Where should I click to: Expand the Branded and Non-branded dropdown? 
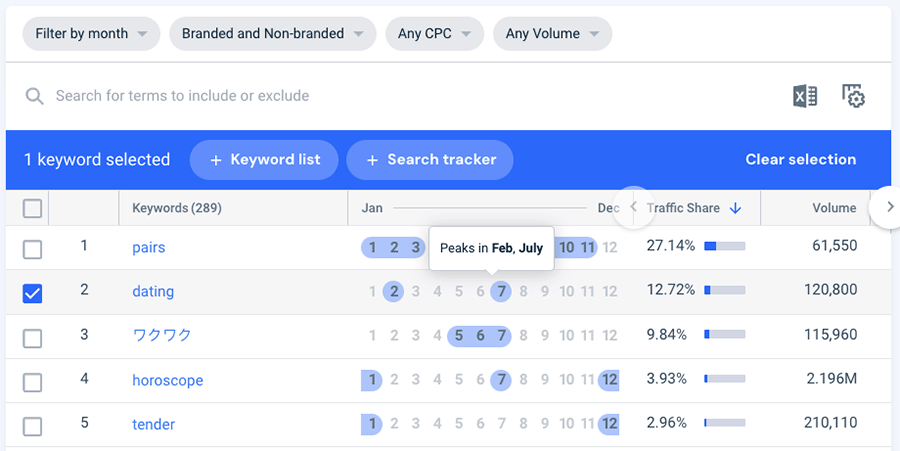(x=273, y=34)
